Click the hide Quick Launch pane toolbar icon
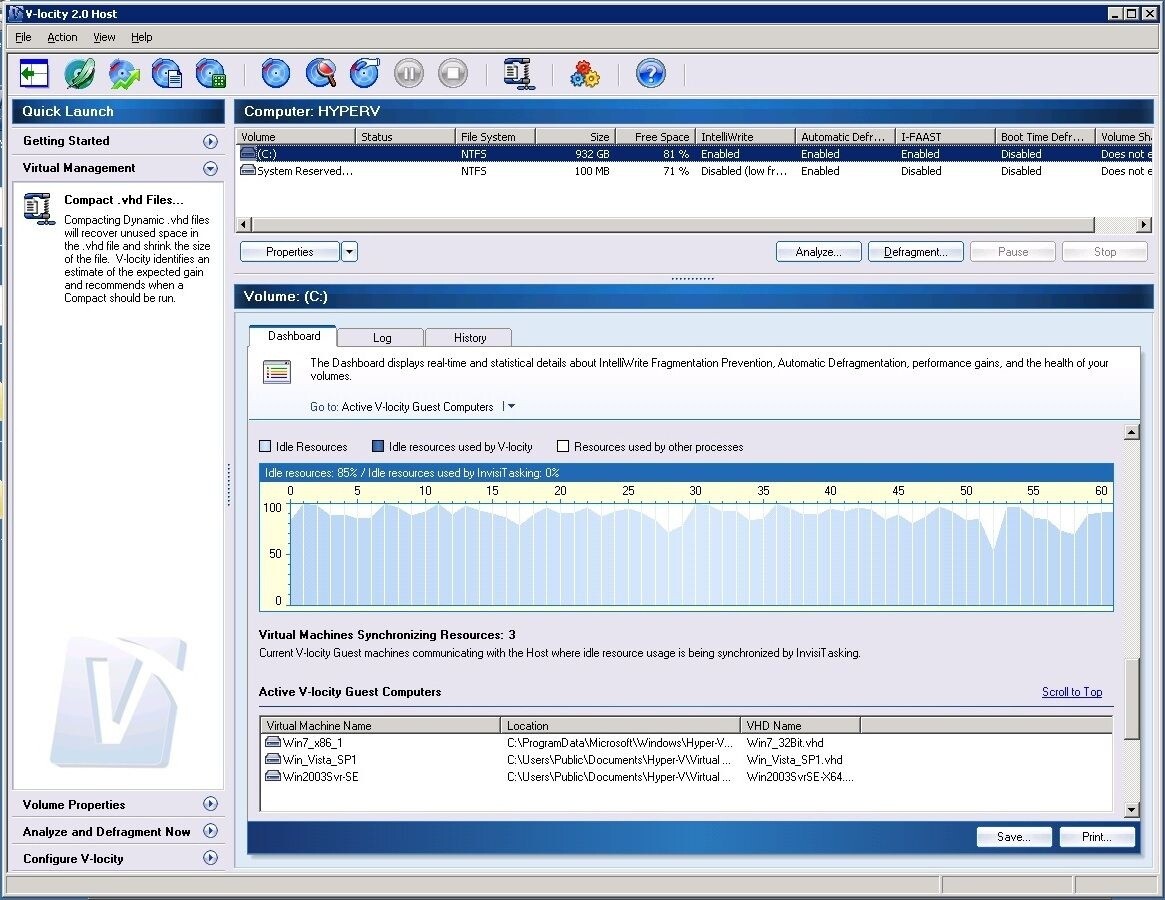The height and width of the screenshot is (900, 1165). (x=34, y=74)
